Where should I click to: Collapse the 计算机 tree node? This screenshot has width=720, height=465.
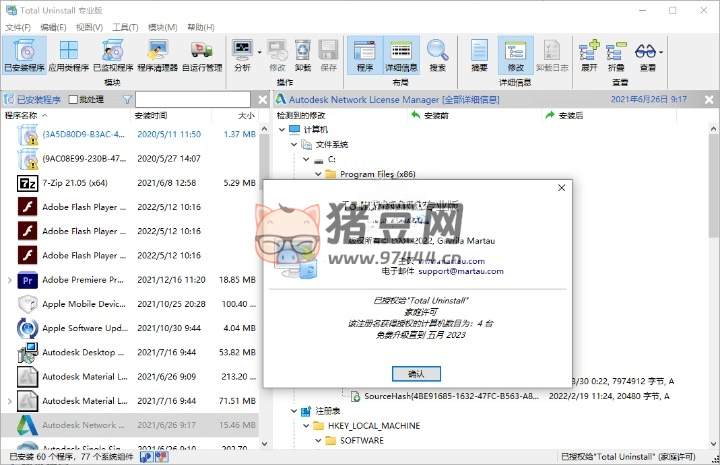(x=281, y=130)
